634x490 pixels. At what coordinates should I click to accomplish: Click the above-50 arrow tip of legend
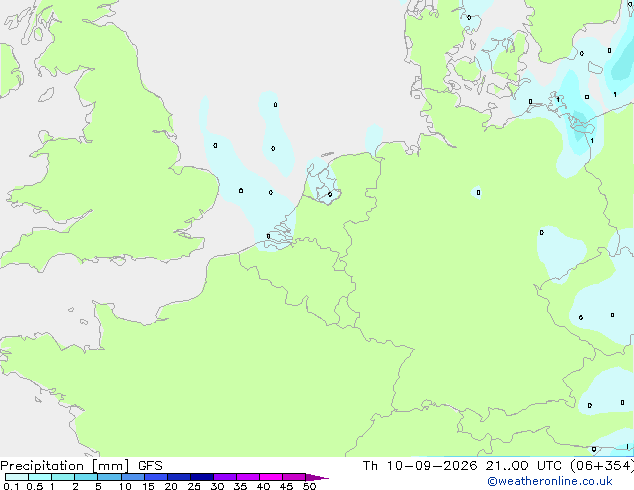pos(317,477)
